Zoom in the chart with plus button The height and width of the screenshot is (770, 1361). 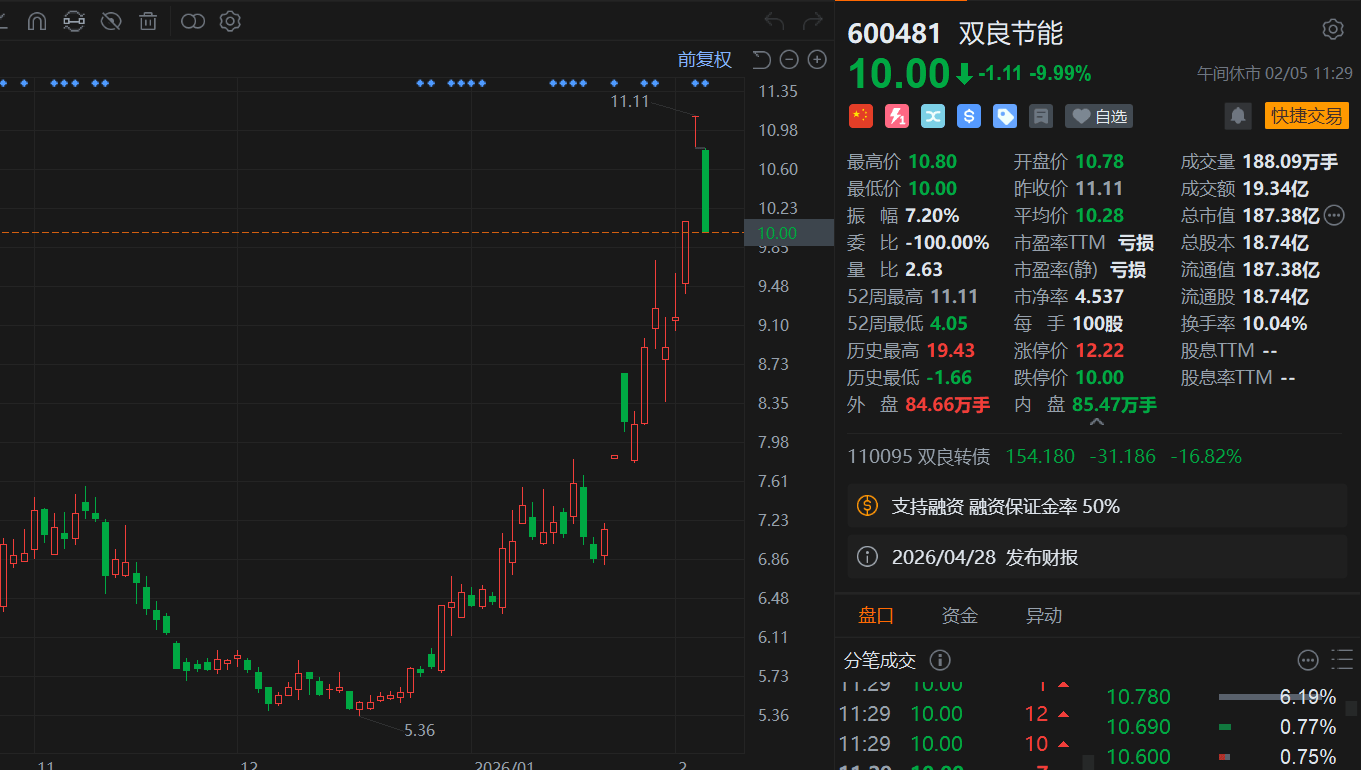(x=817, y=60)
